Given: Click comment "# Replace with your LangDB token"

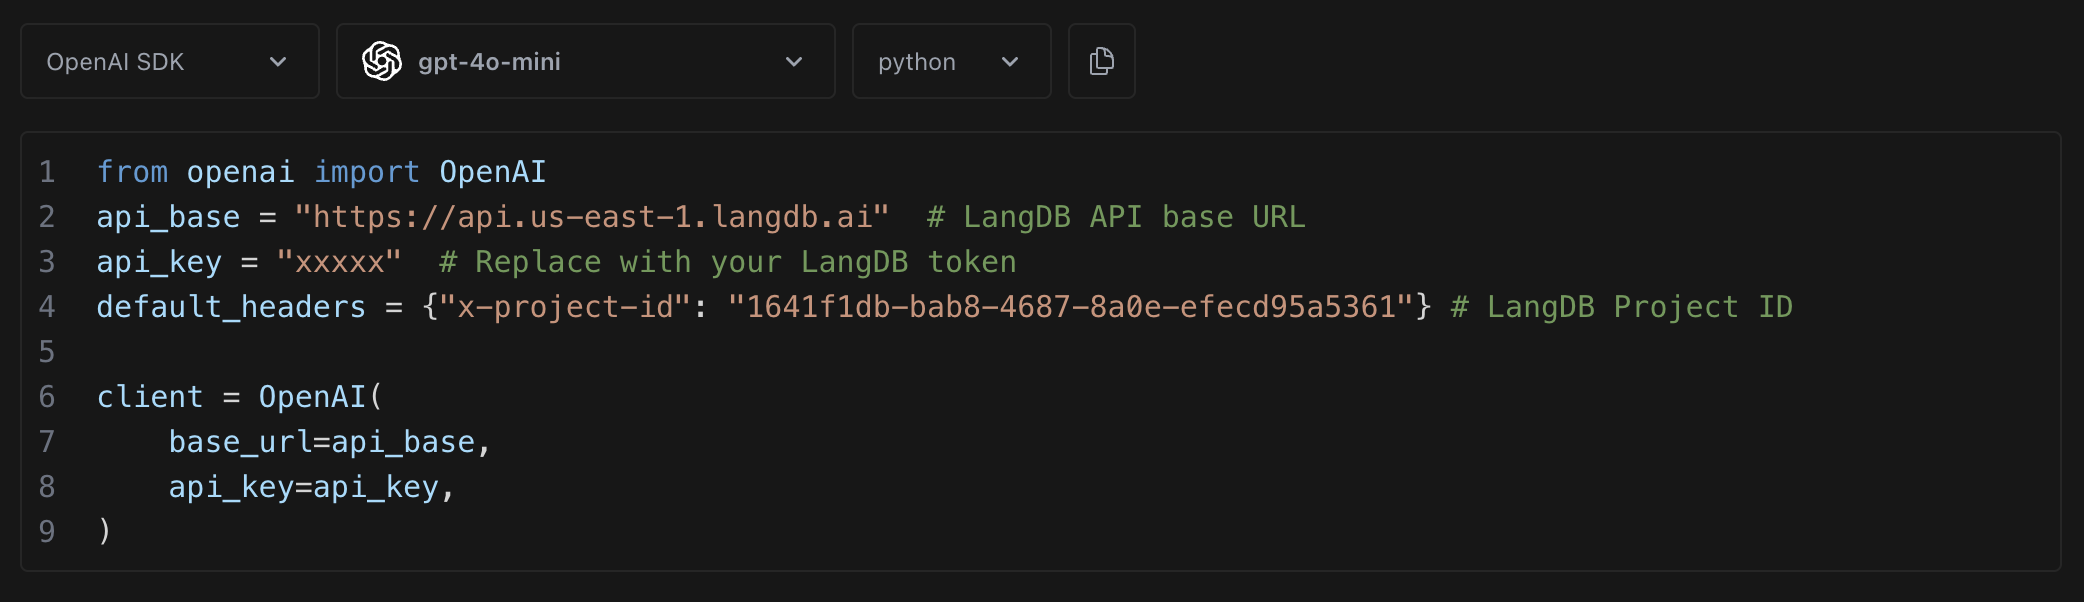Looking at the screenshot, I should [728, 262].
